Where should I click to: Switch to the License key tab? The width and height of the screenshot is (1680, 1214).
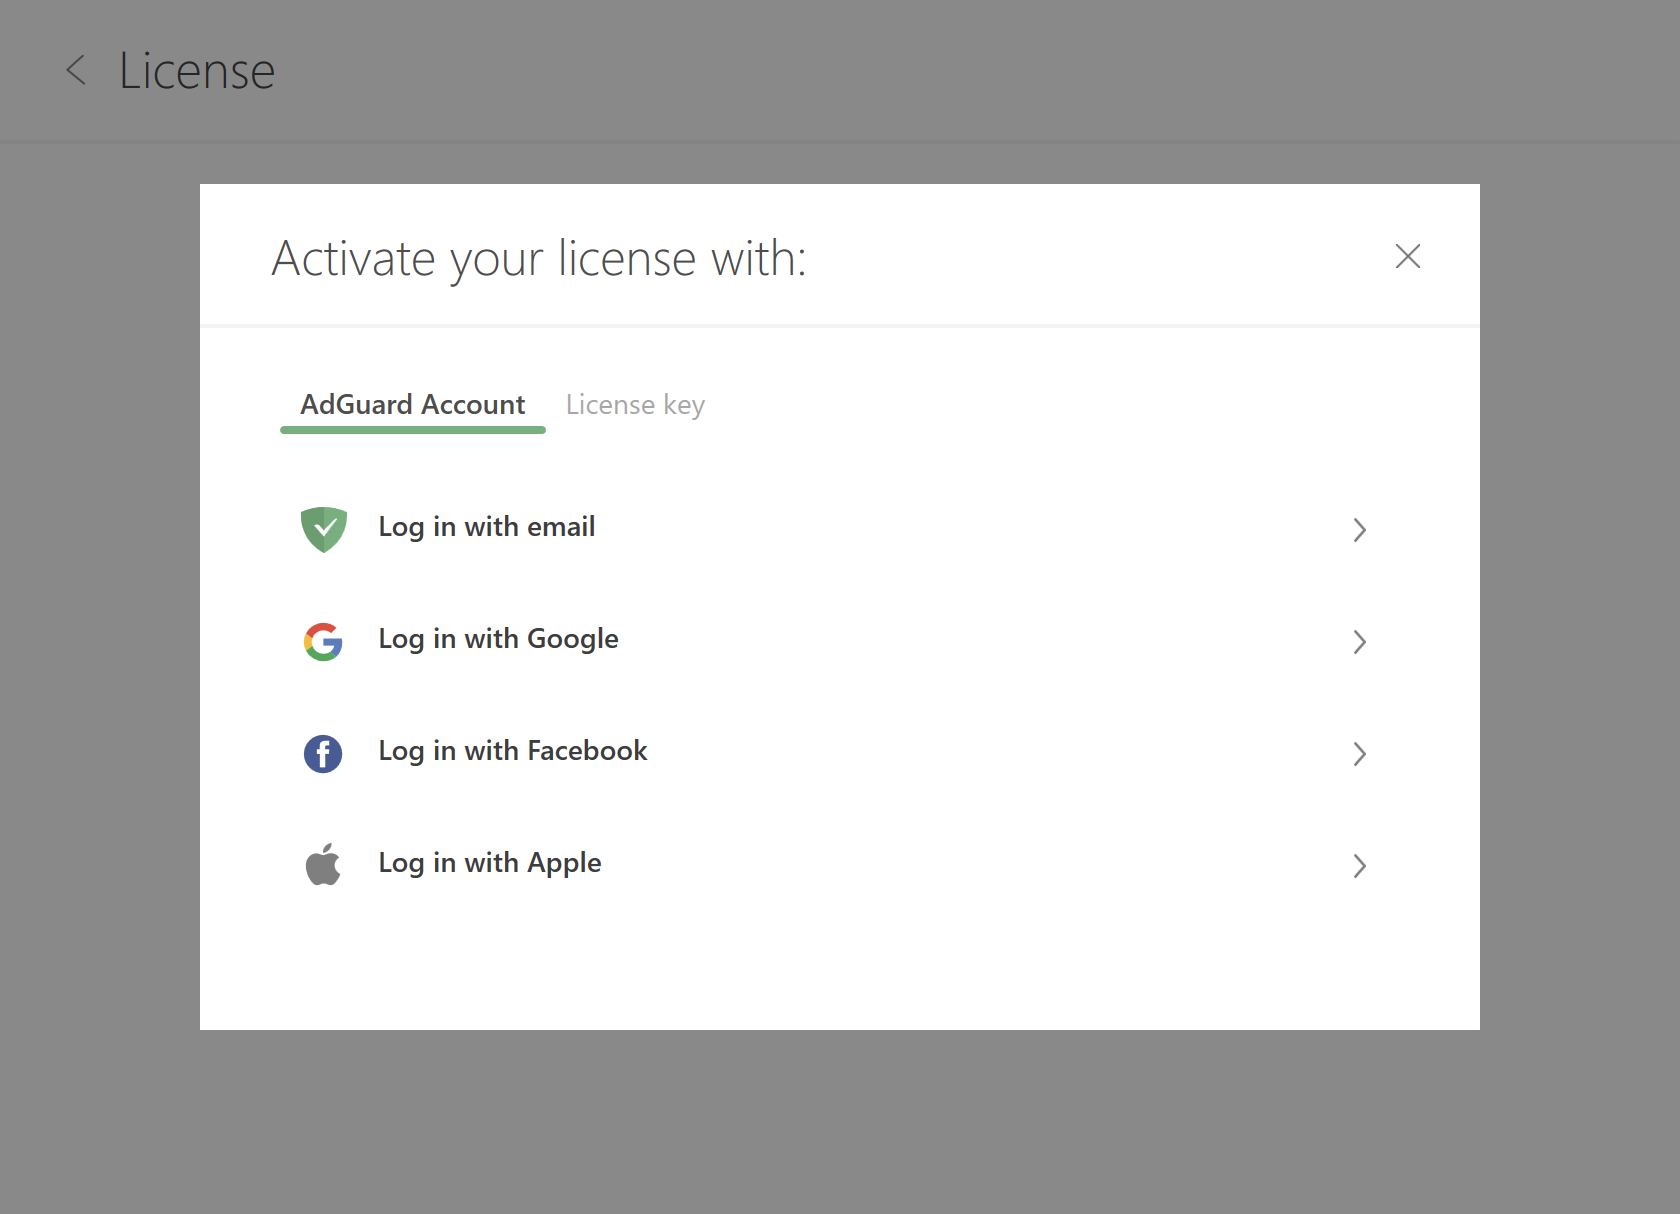[x=635, y=405]
